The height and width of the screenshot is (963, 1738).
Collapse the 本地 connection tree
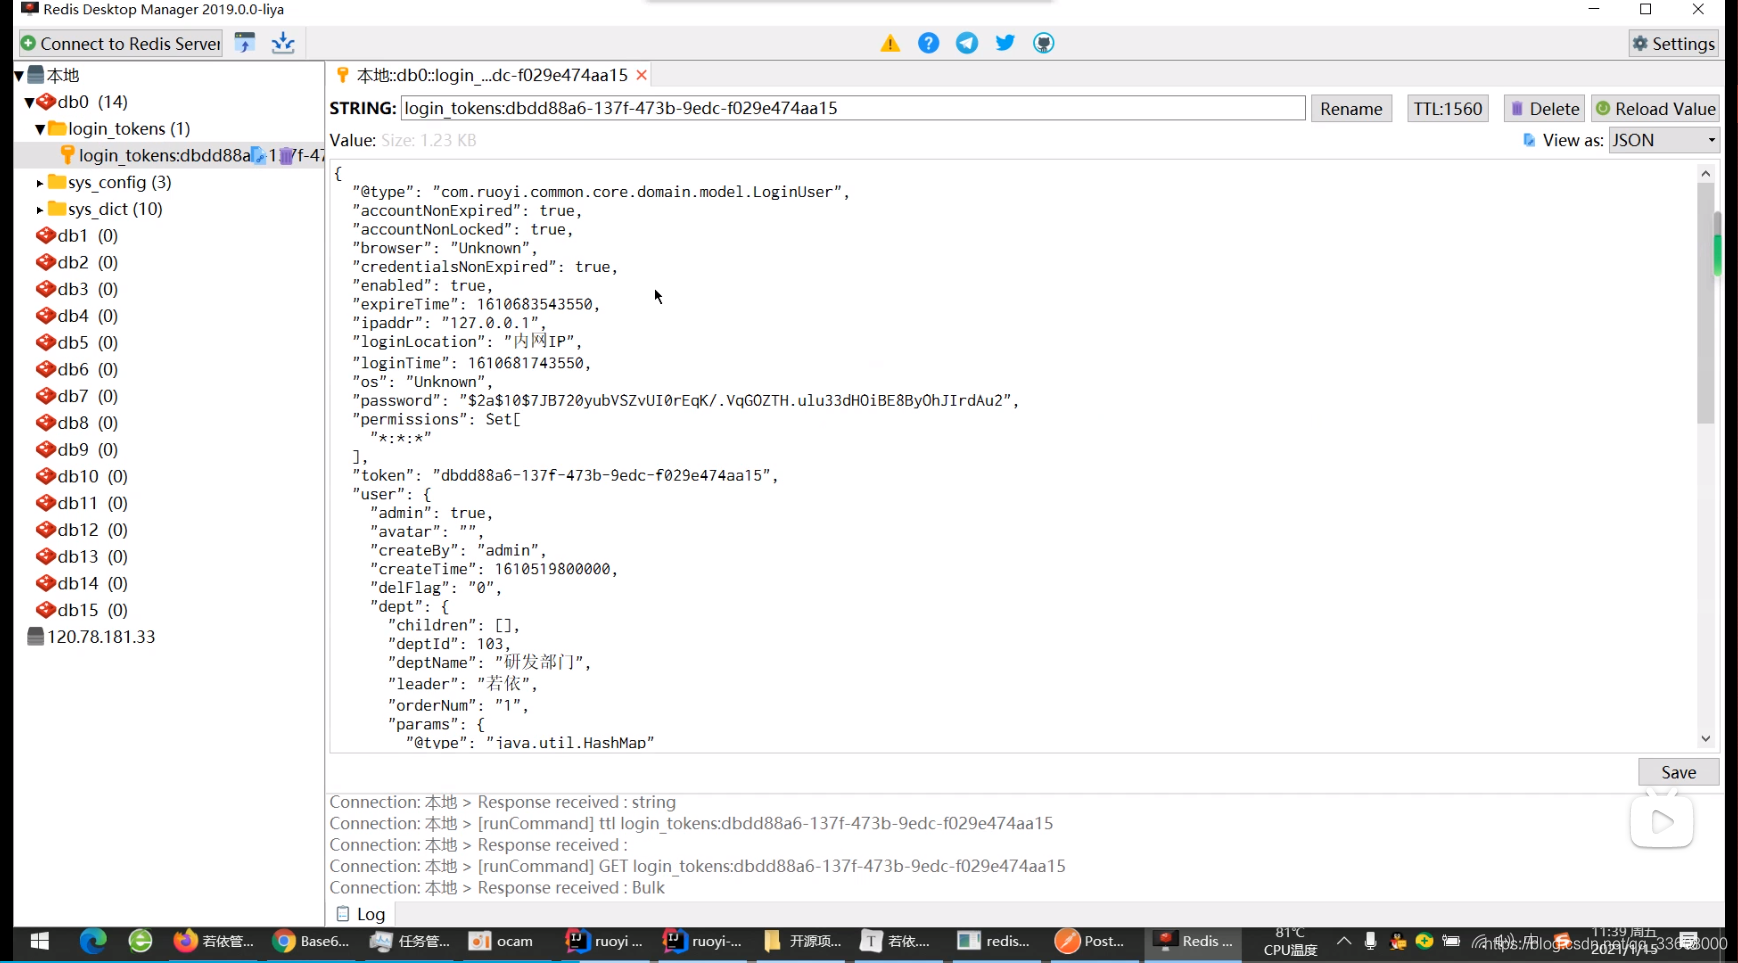point(19,75)
